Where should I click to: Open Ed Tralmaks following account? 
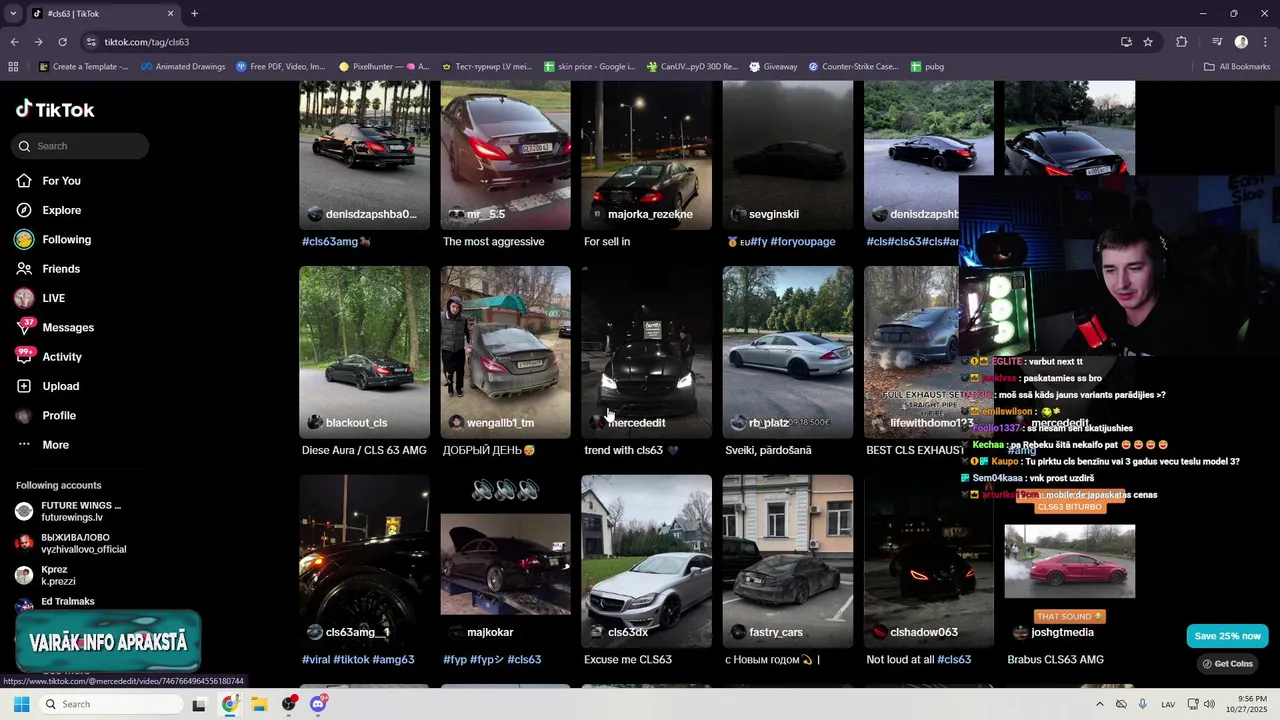[x=67, y=602]
